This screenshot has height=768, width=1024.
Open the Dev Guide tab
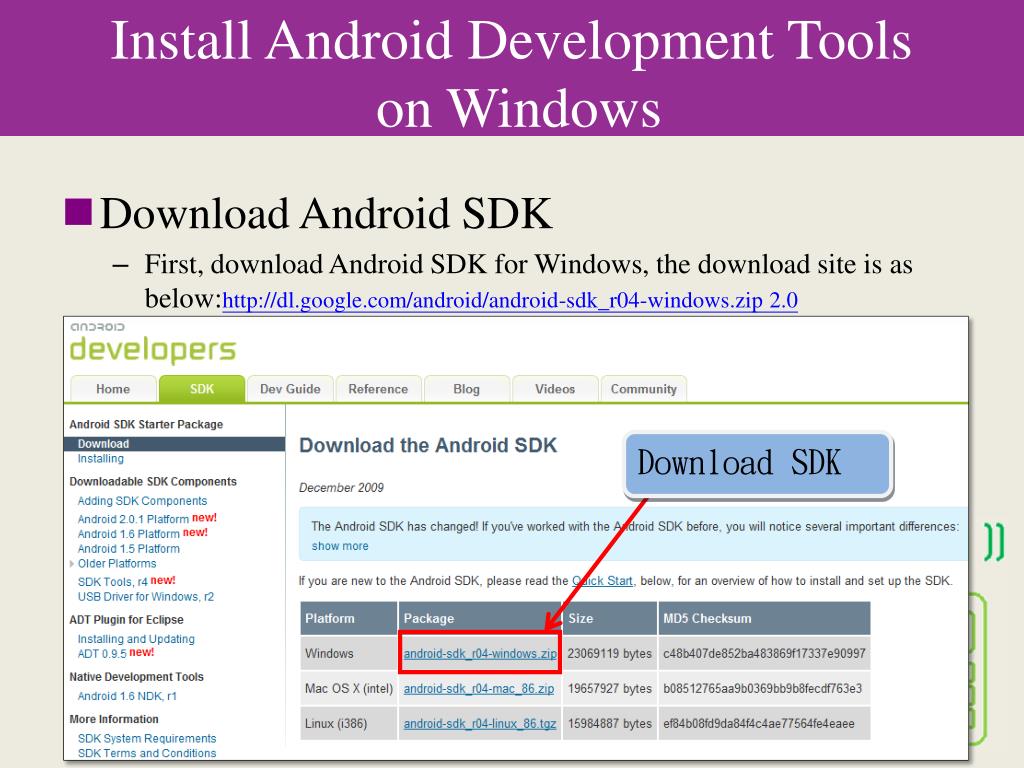[x=290, y=389]
